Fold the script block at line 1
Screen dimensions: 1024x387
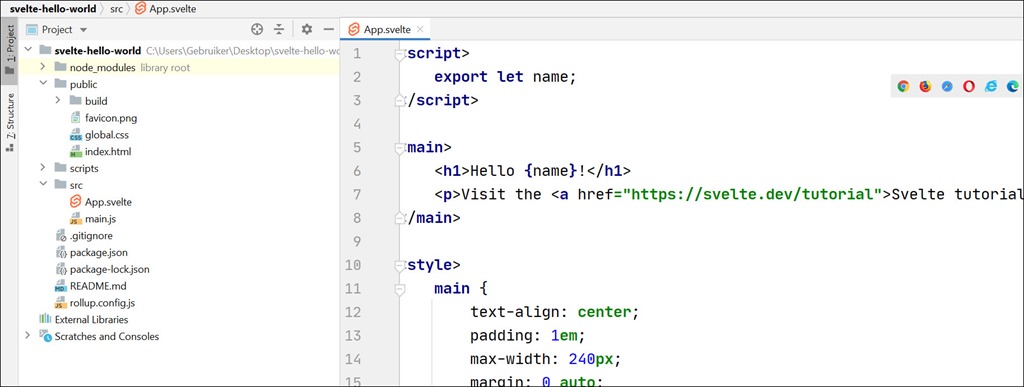[x=400, y=54]
